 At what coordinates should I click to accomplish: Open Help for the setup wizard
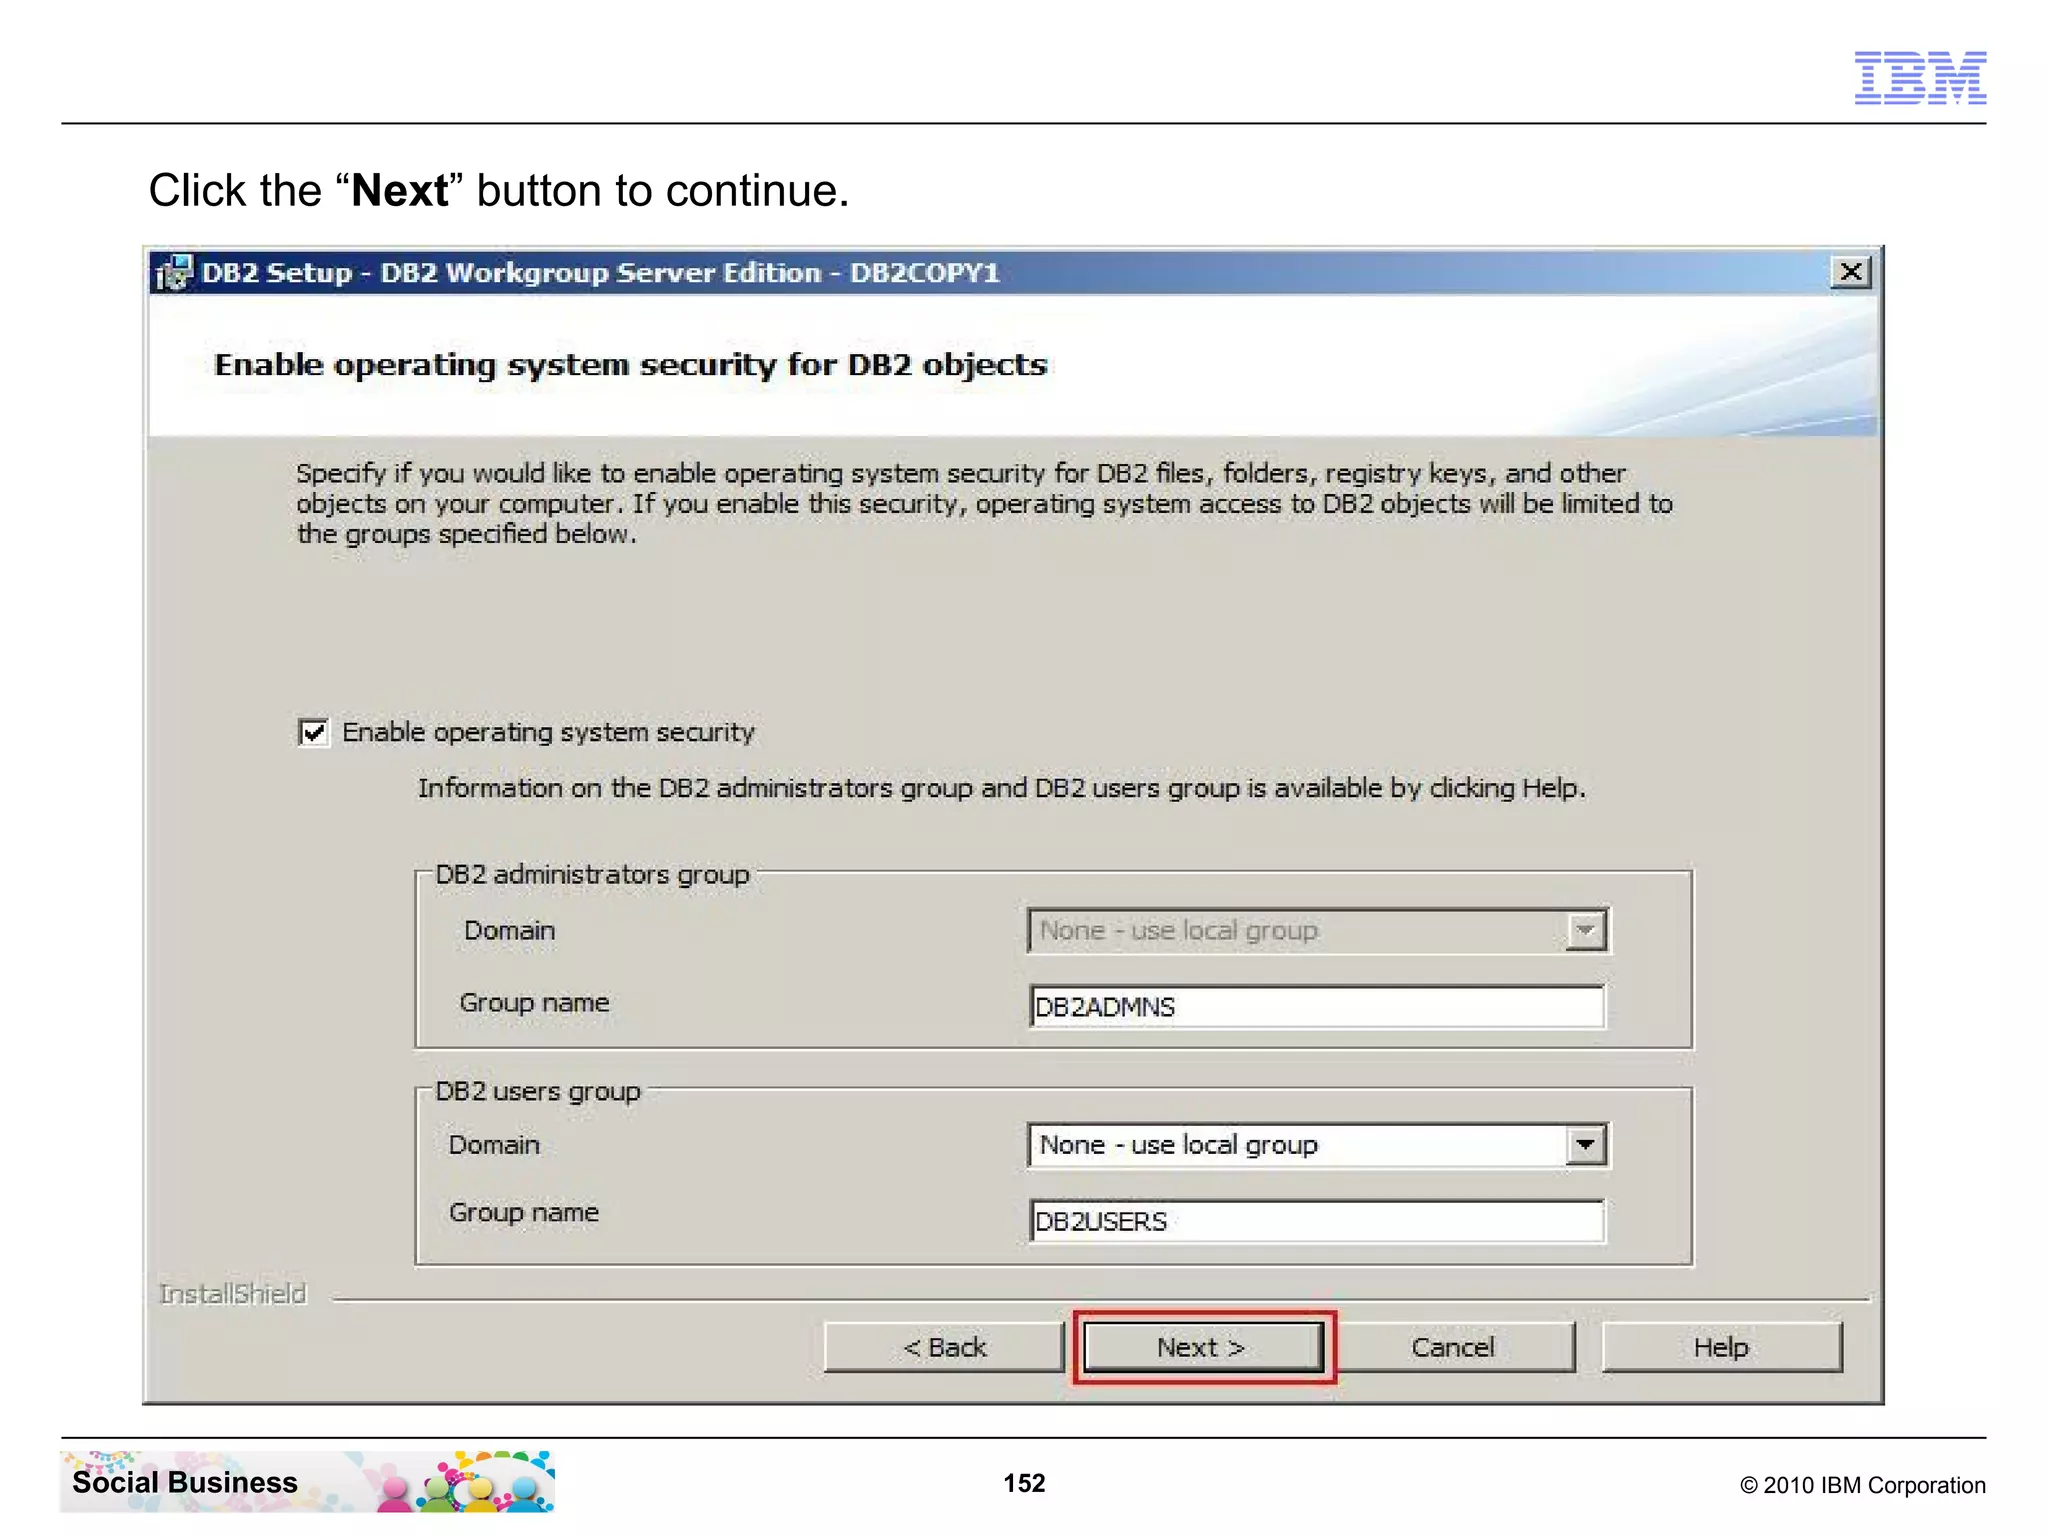pyautogui.click(x=1721, y=1347)
